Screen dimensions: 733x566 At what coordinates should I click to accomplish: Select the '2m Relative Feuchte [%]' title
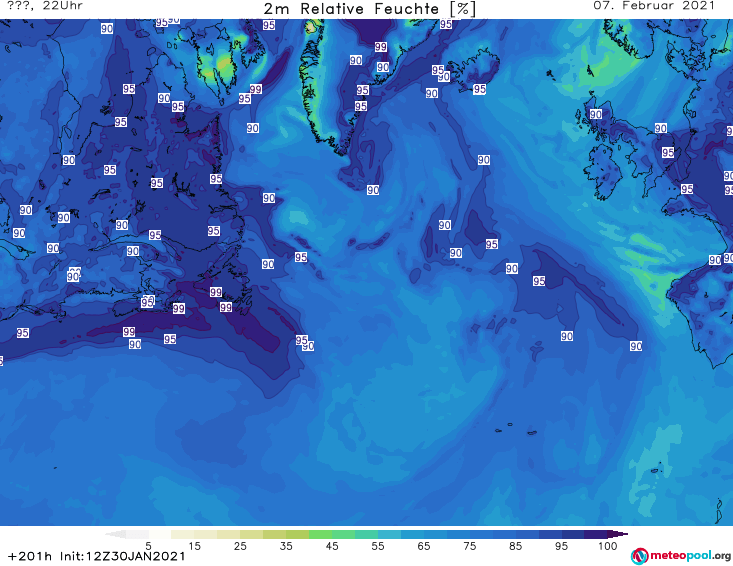click(x=369, y=9)
